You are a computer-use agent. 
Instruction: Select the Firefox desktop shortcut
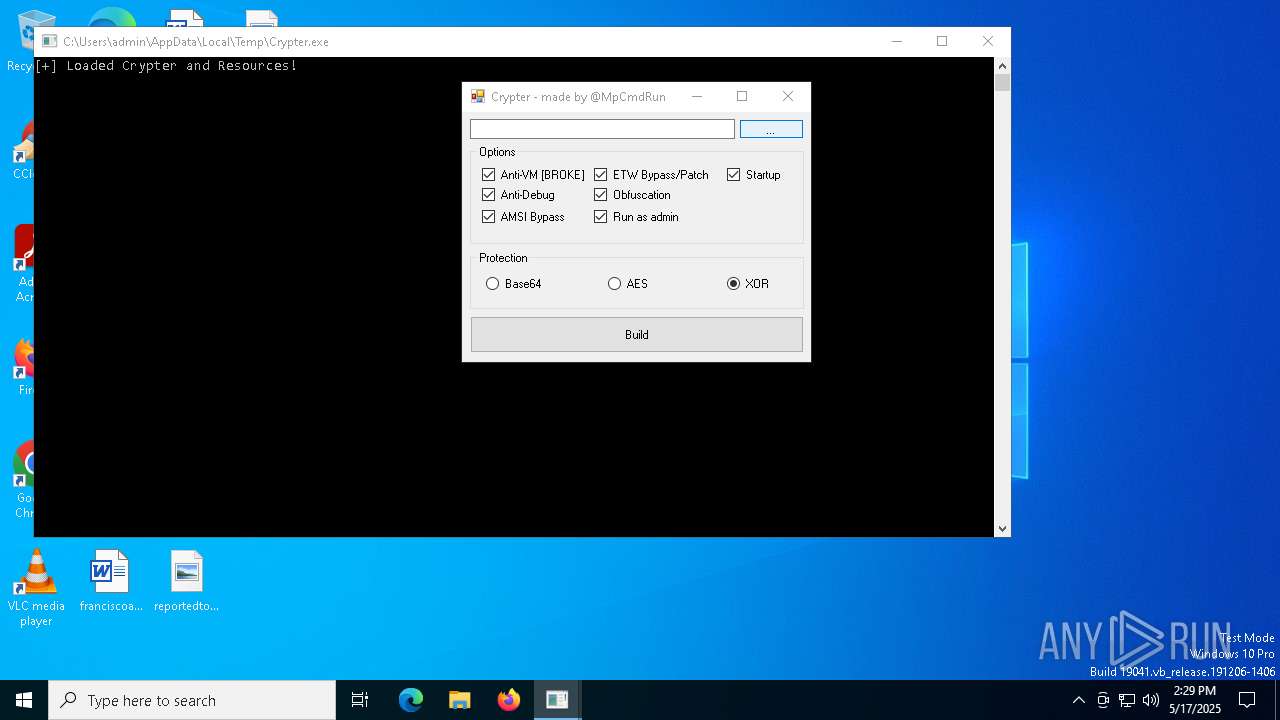tap(23, 366)
